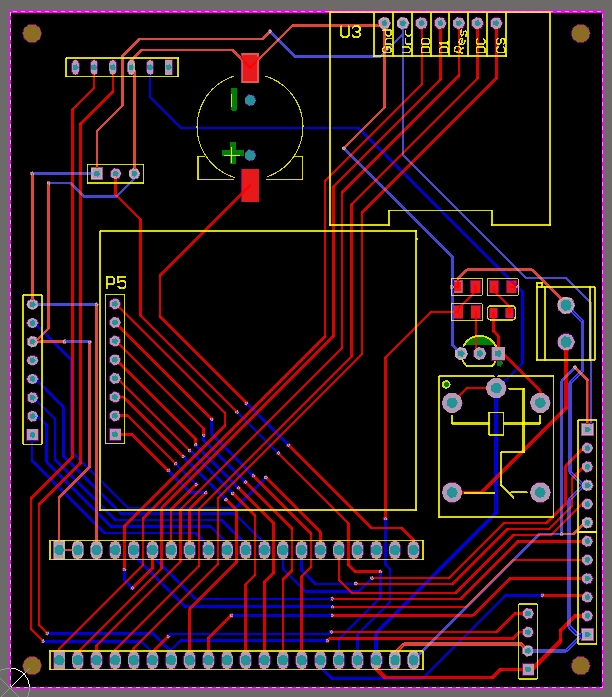Image resolution: width=612 pixels, height=697 pixels.
Task: Select square pad of the top 6-pin header
Action: 169,67
